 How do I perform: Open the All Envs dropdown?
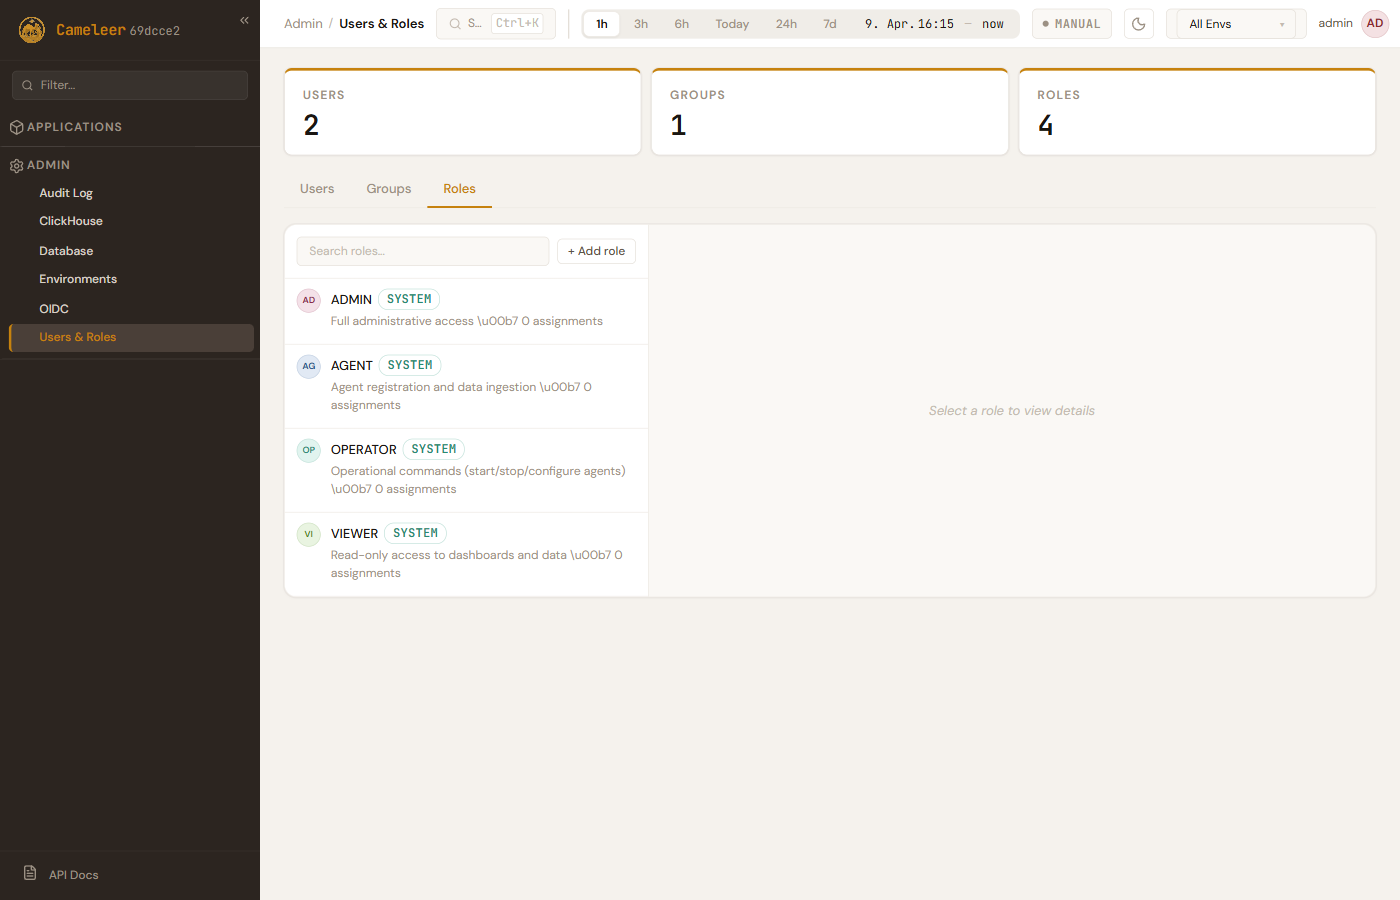(1236, 24)
